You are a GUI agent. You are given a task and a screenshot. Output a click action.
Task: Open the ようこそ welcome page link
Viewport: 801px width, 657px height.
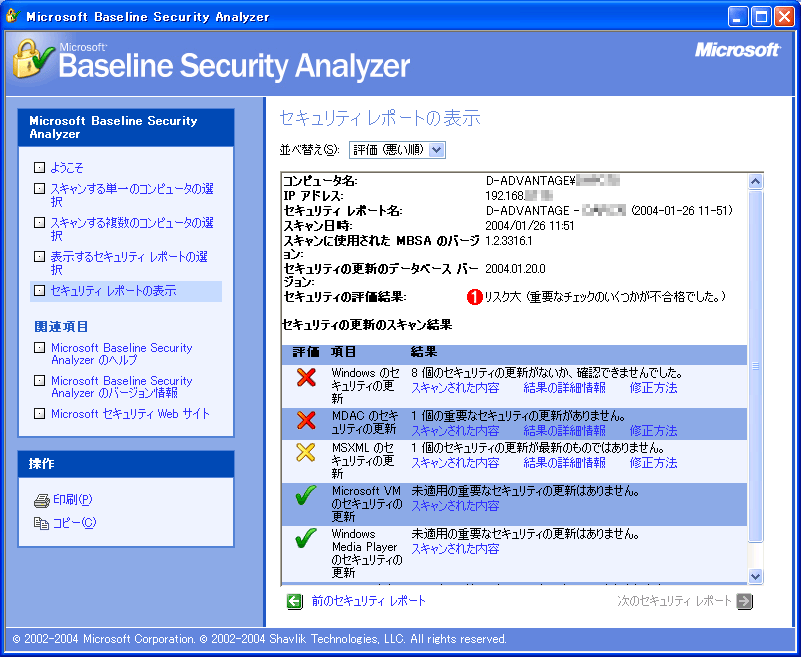click(66, 168)
